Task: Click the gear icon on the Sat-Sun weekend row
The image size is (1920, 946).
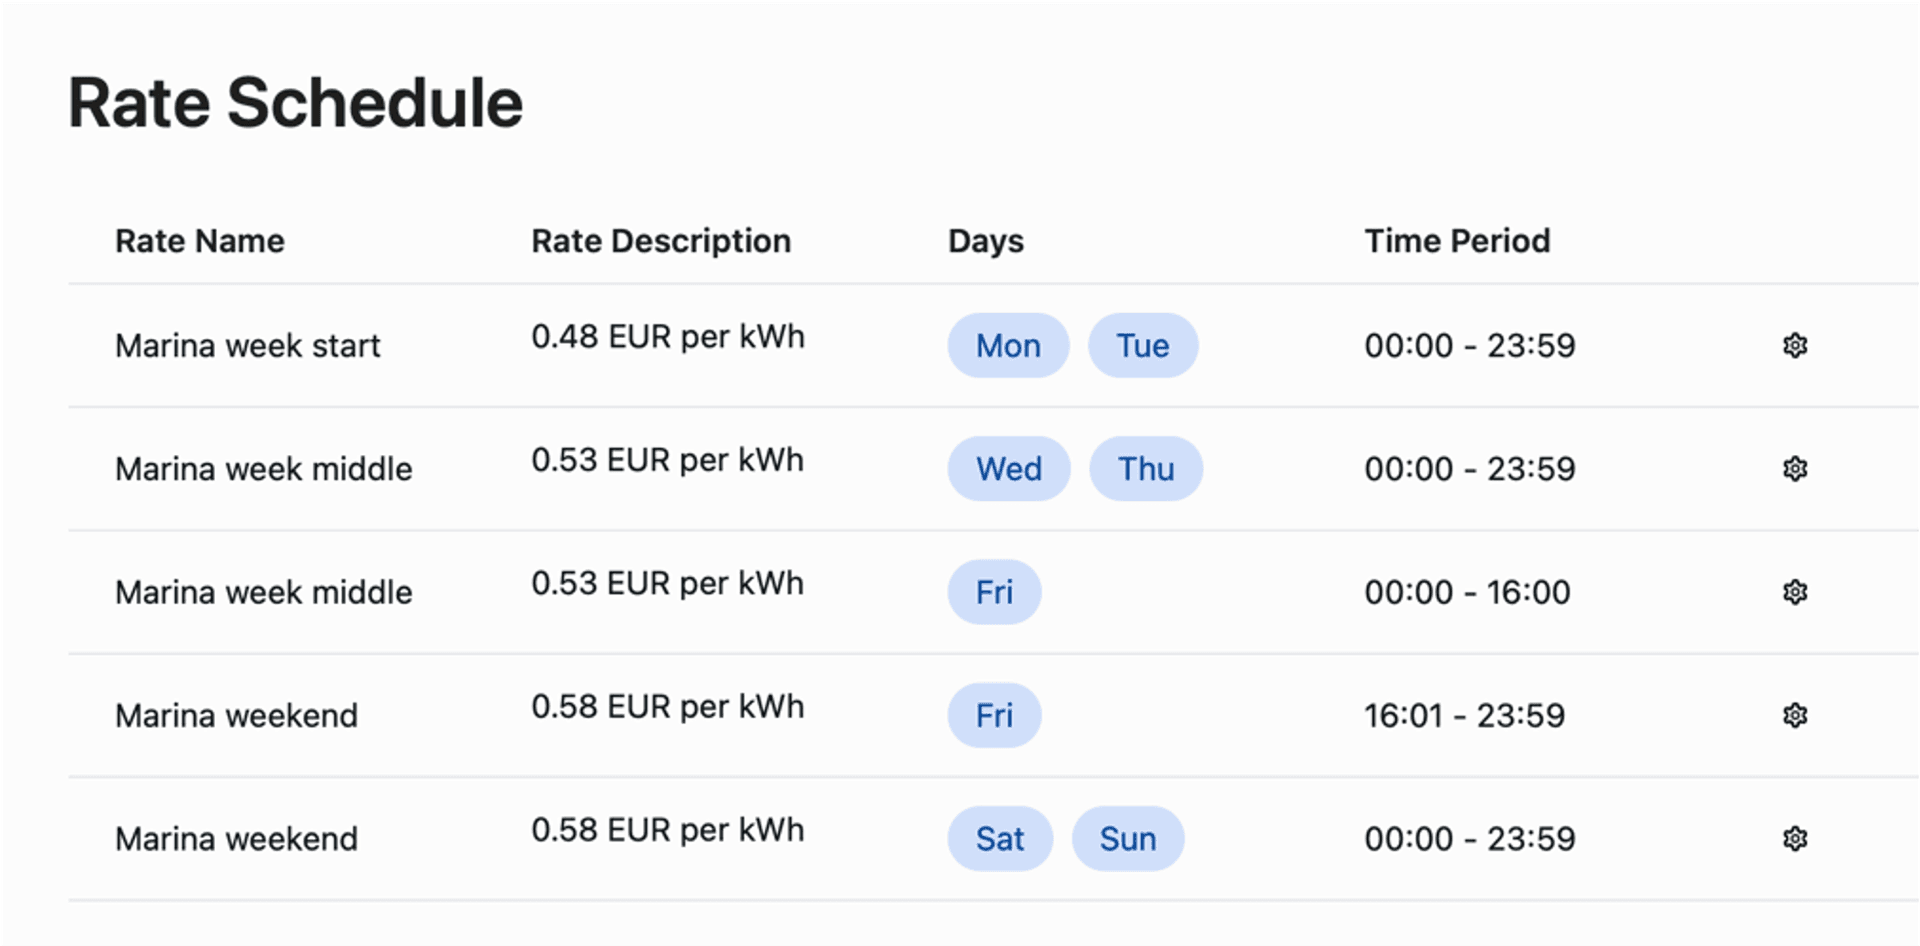Action: click(1795, 838)
